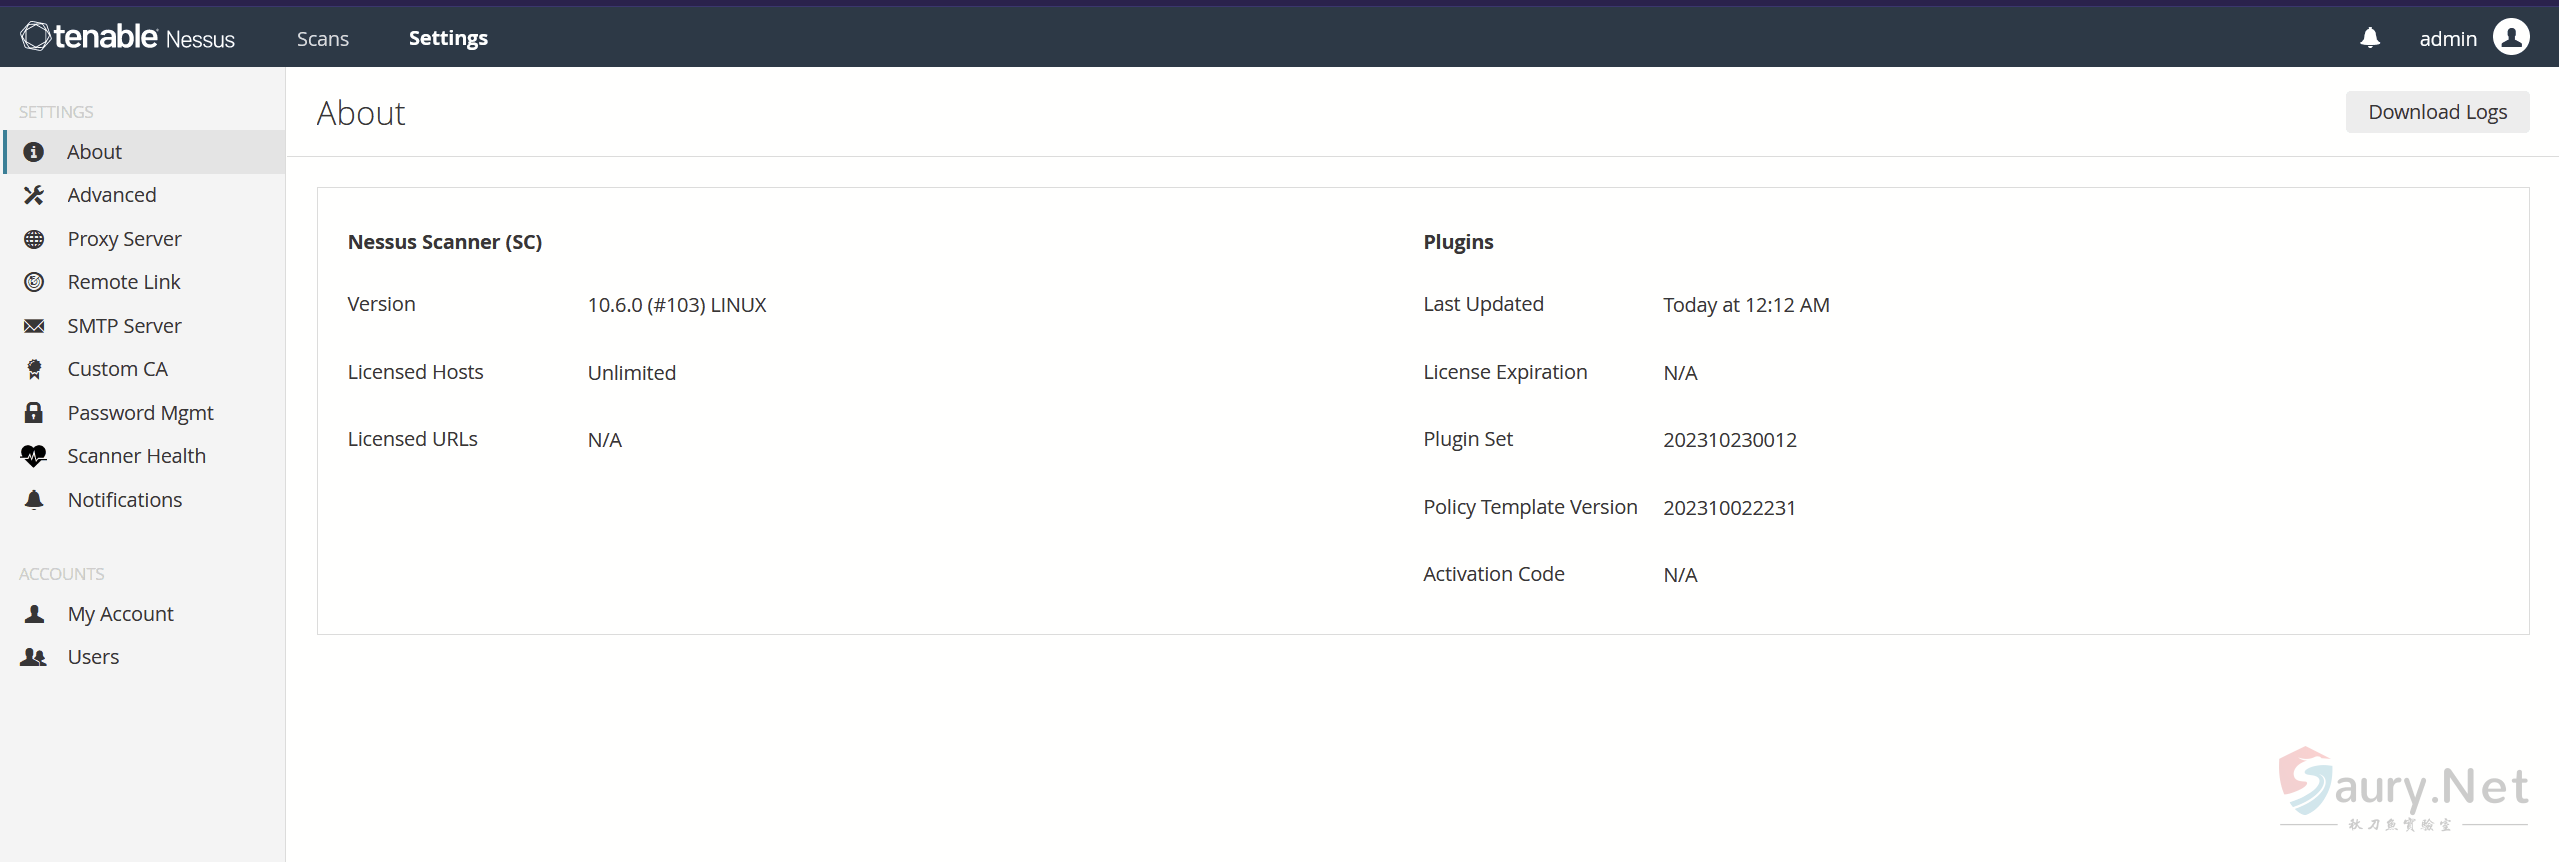Image resolution: width=2559 pixels, height=862 pixels.
Task: Open Remote Link settings
Action: pyautogui.click(x=144, y=282)
